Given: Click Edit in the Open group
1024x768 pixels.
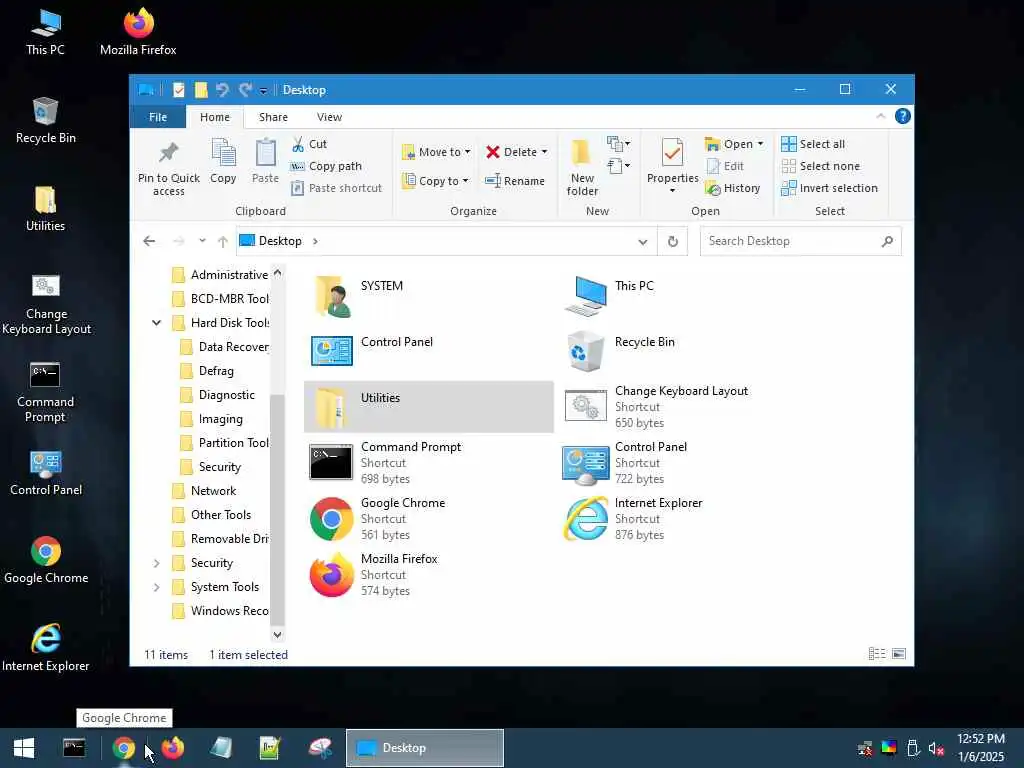Looking at the screenshot, I should point(725,166).
